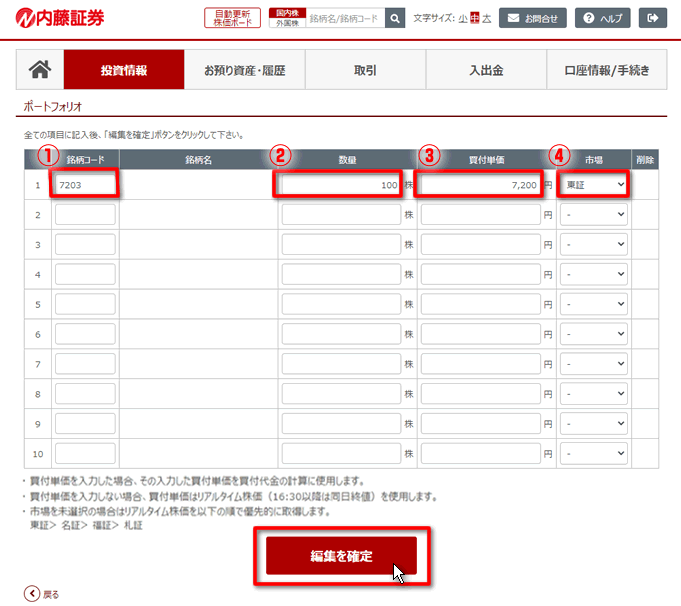Expand market dropdown in row 2
This screenshot has width=681, height=606.
pyautogui.click(x=594, y=215)
